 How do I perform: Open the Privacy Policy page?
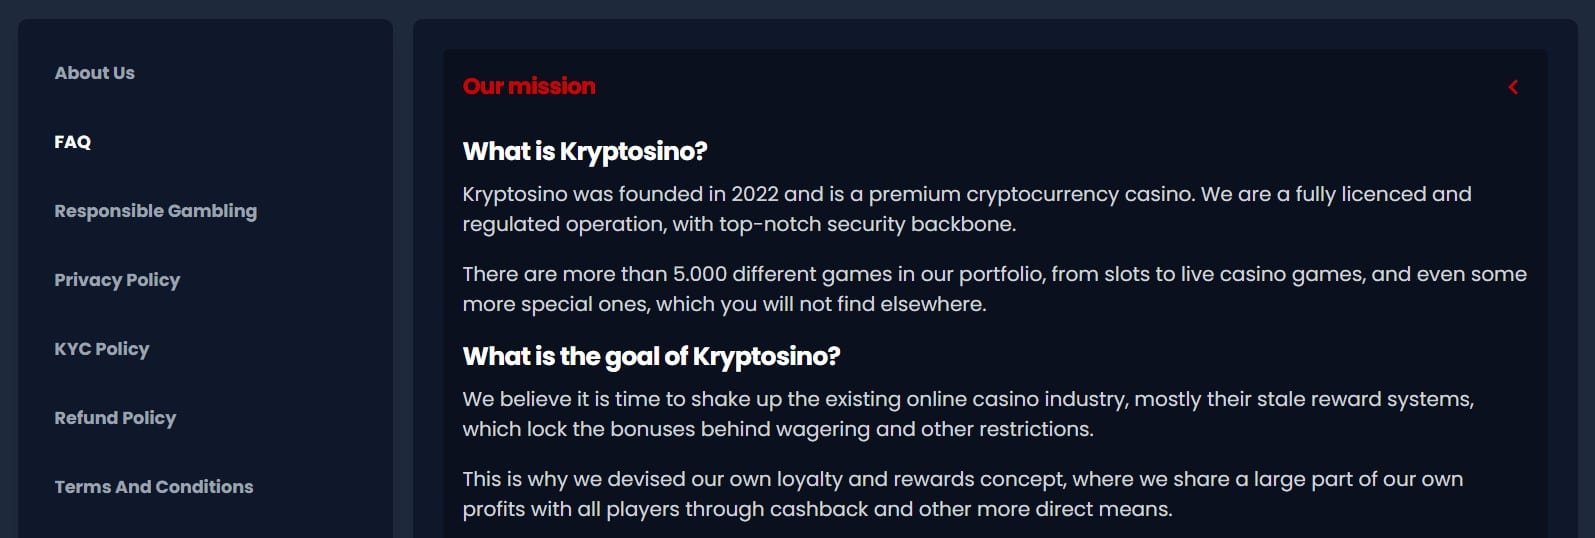click(x=117, y=280)
